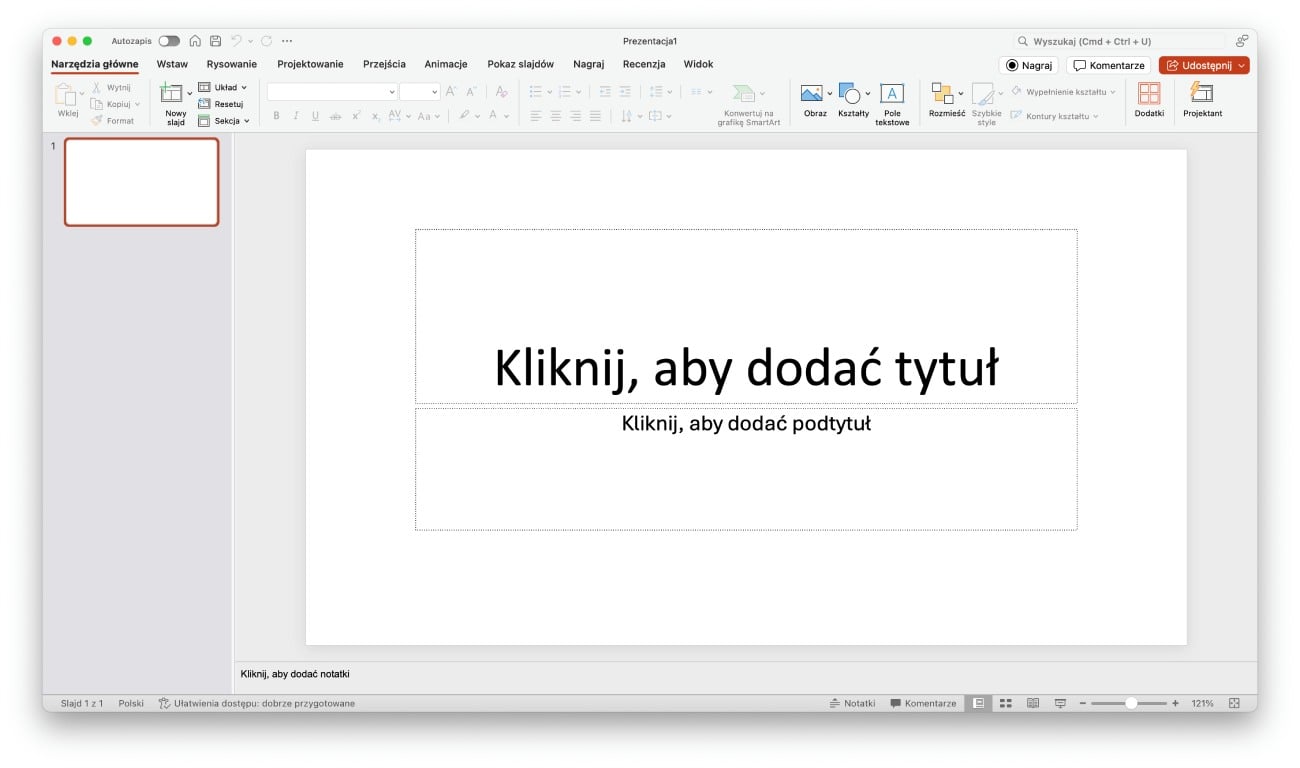Toggle italic formatting
1300x768 pixels.
pos(295,116)
